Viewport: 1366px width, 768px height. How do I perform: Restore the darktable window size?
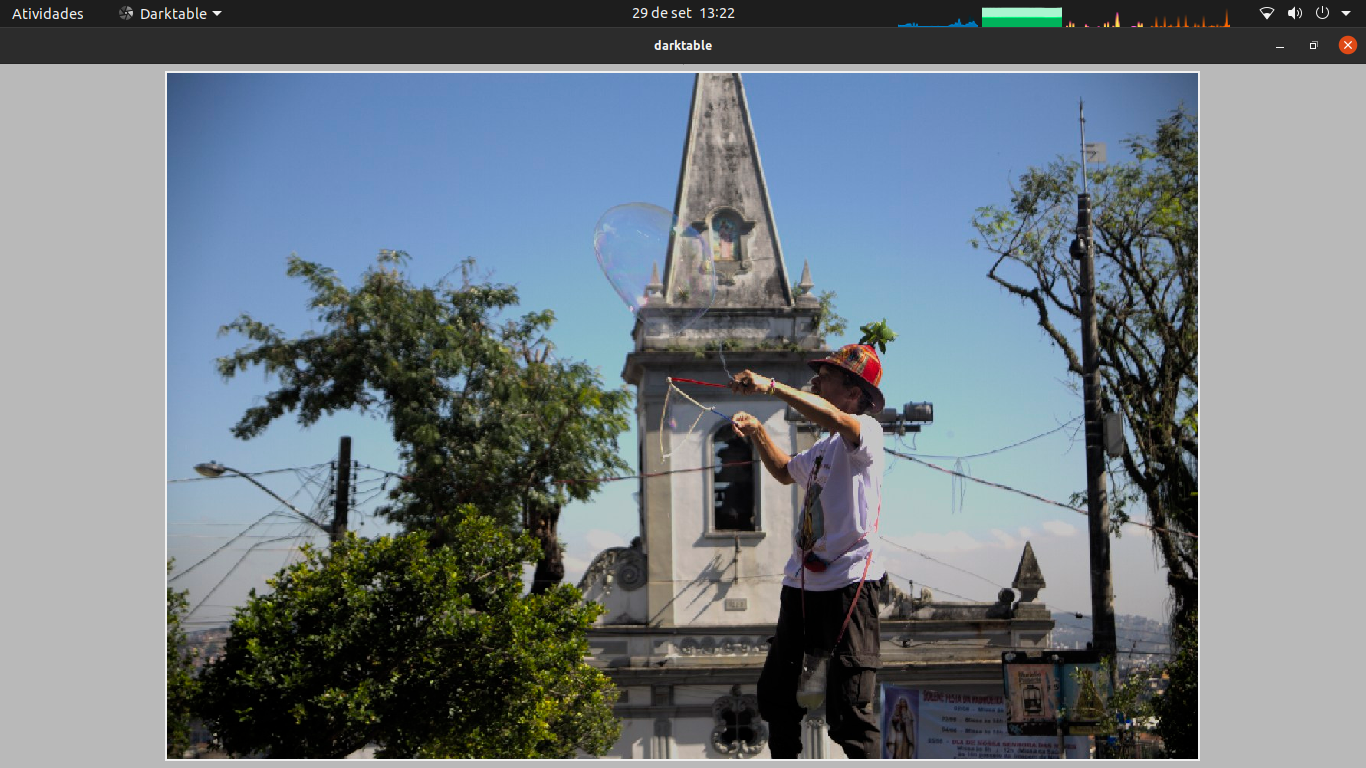point(1314,46)
